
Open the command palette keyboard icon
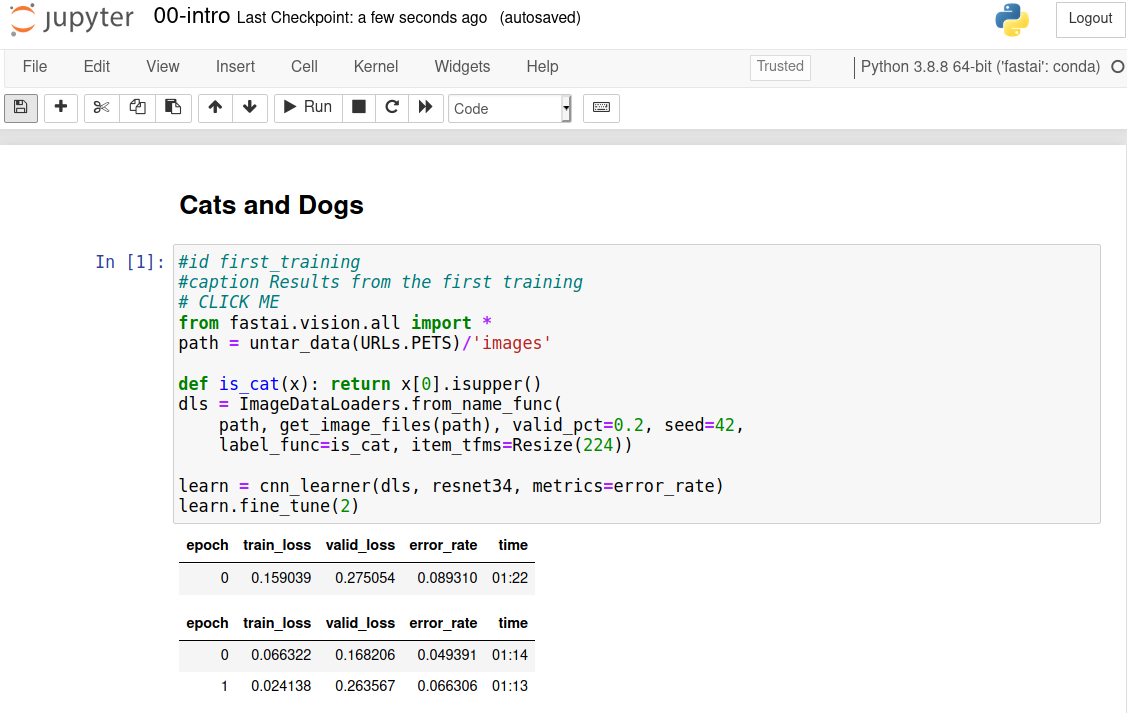click(601, 107)
